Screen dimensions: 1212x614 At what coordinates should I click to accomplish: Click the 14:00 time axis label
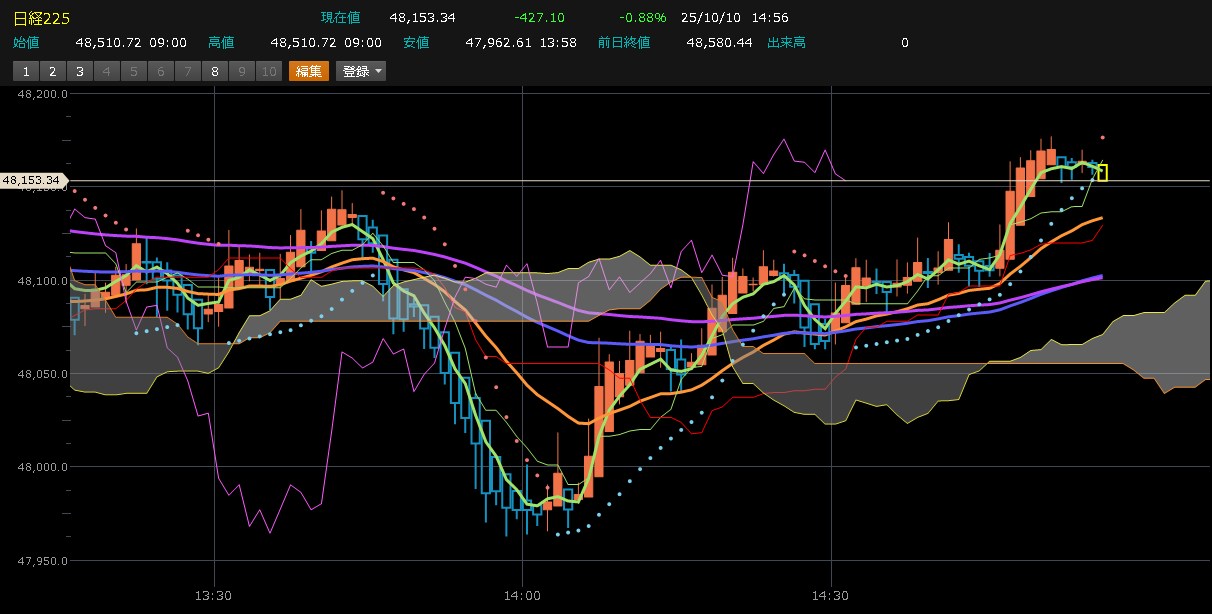[523, 594]
